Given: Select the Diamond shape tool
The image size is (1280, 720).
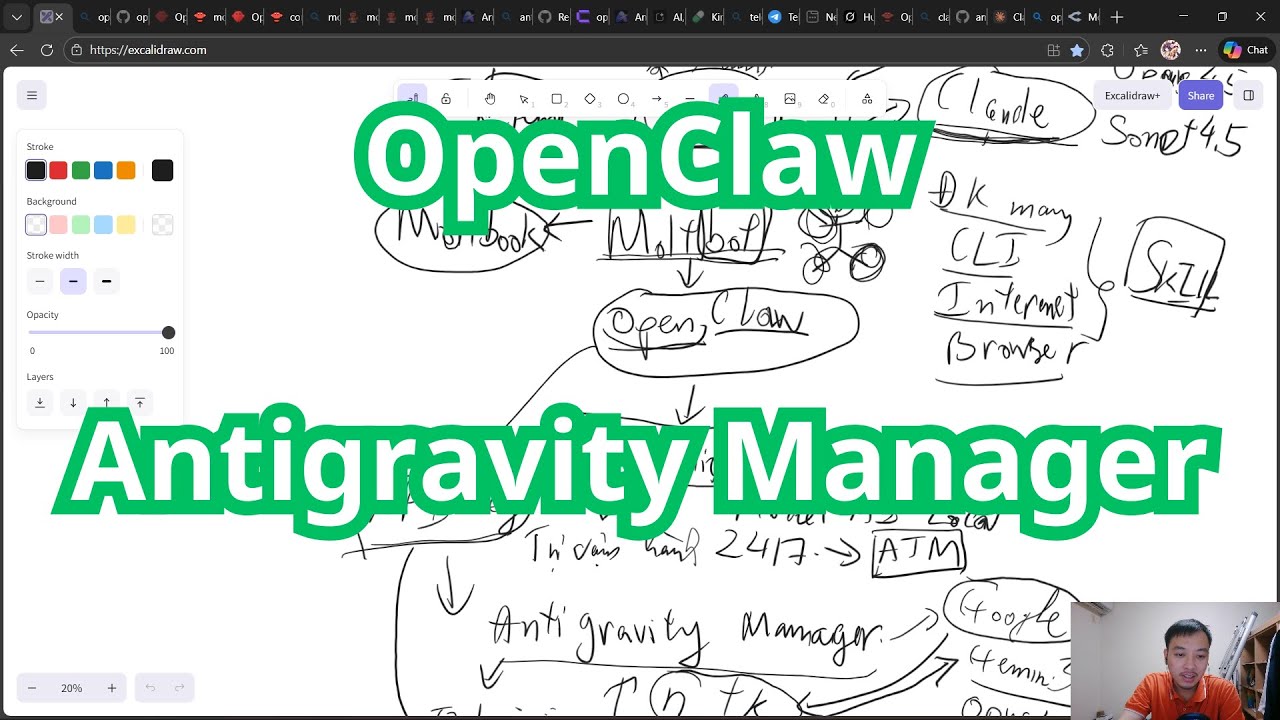Looking at the screenshot, I should (590, 99).
